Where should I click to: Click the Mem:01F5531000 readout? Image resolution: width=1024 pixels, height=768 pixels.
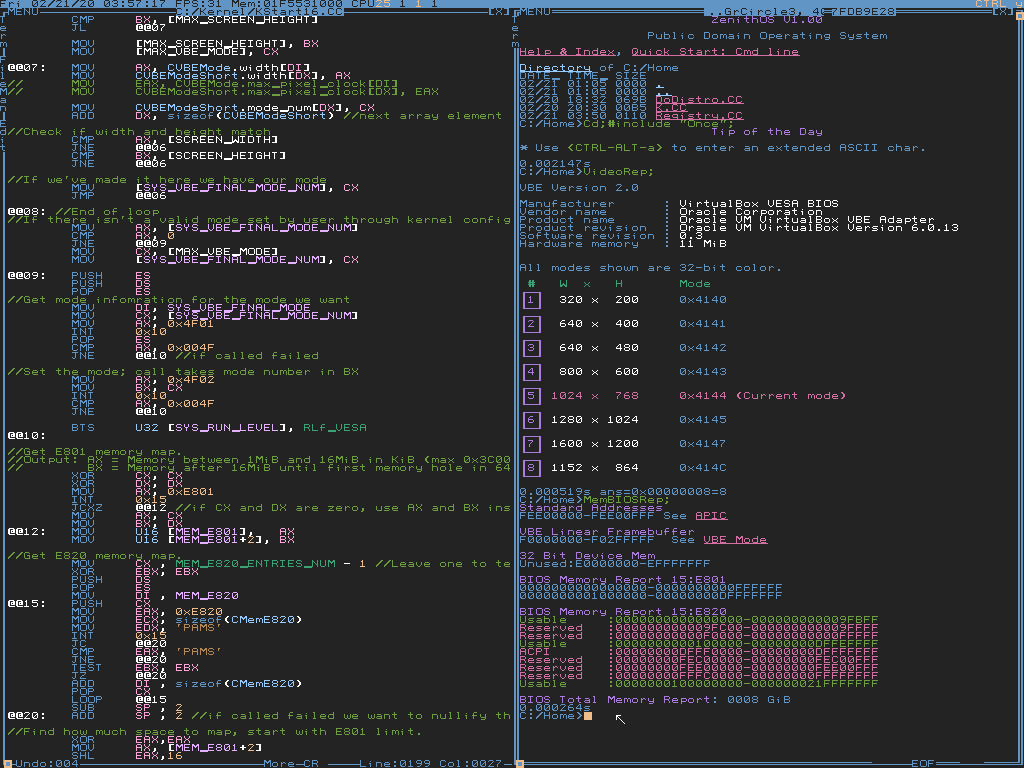(x=287, y=4)
